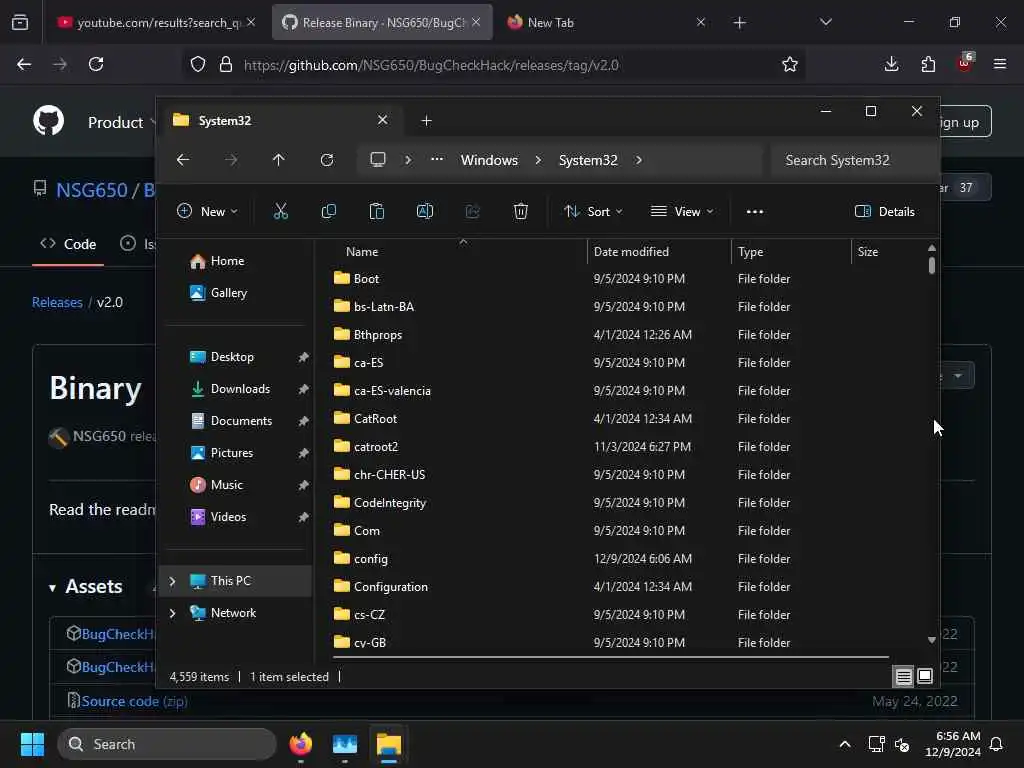Image resolution: width=1024 pixels, height=768 pixels.
Task: Select the Release Binary GitHub tab
Action: coord(382,22)
